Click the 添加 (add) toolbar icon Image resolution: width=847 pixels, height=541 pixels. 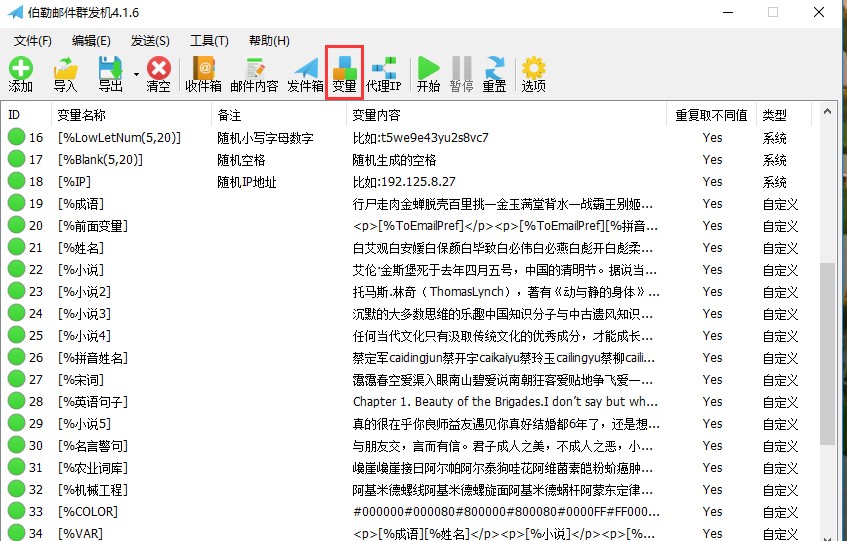click(x=21, y=74)
